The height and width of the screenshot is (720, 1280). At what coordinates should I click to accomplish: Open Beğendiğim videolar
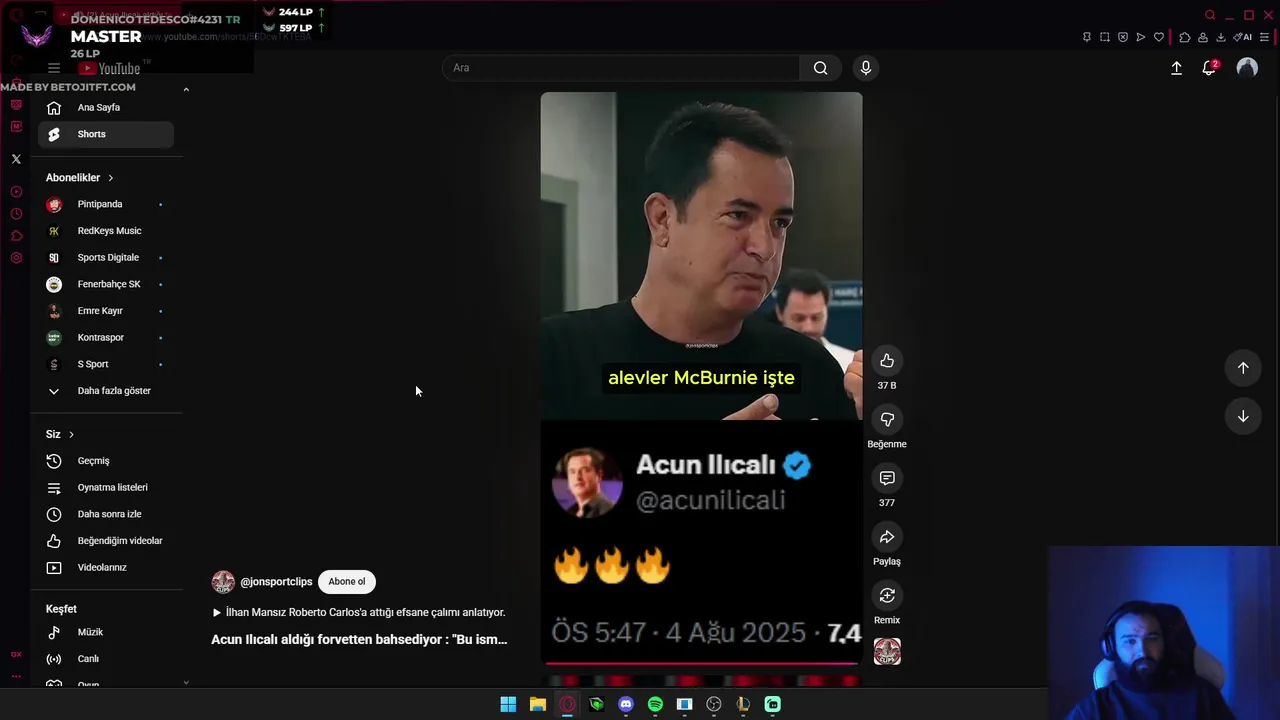click(106, 541)
